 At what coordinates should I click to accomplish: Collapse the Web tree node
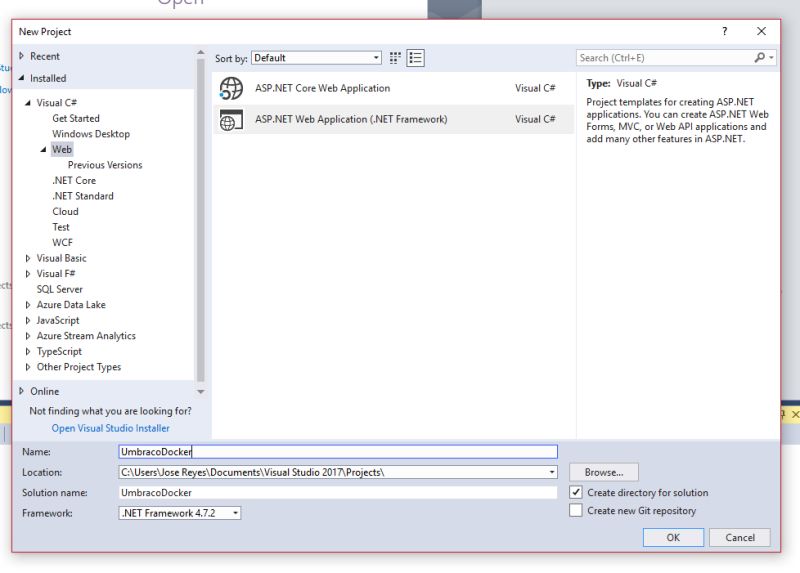click(x=43, y=150)
